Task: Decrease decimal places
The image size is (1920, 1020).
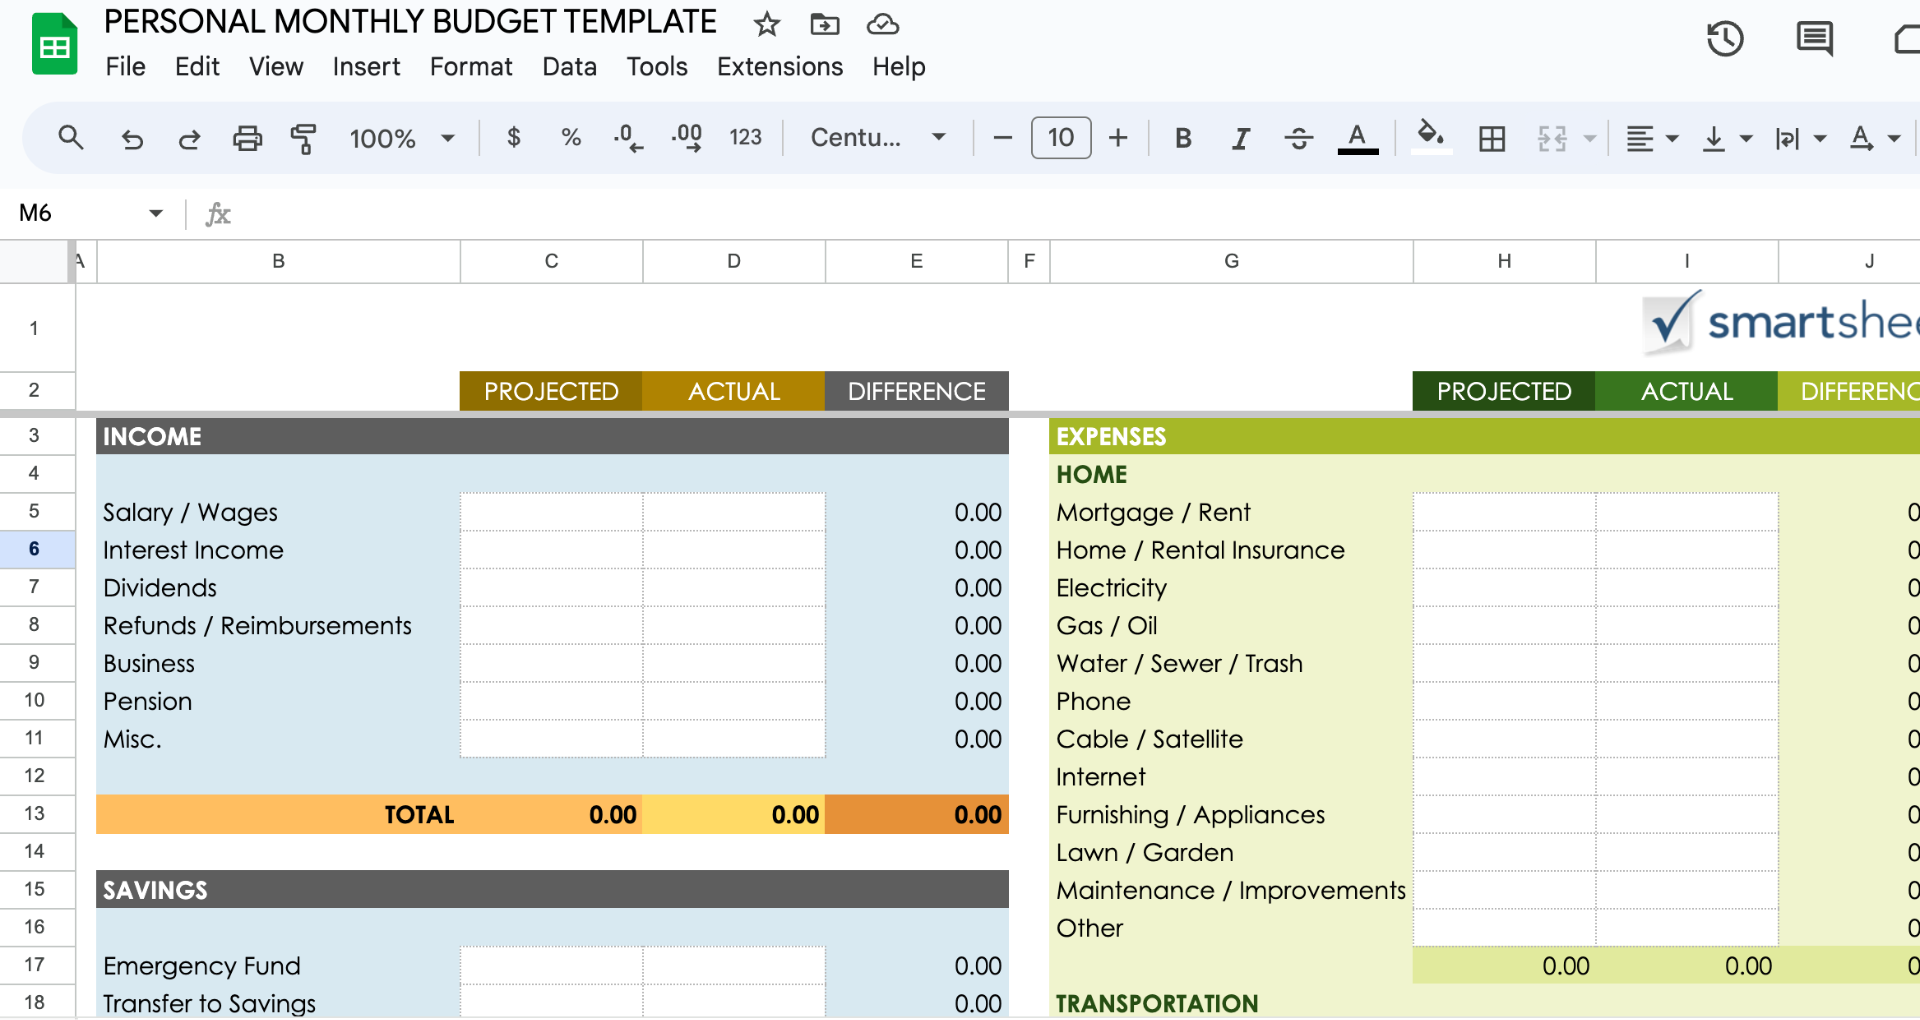Action: [x=627, y=138]
